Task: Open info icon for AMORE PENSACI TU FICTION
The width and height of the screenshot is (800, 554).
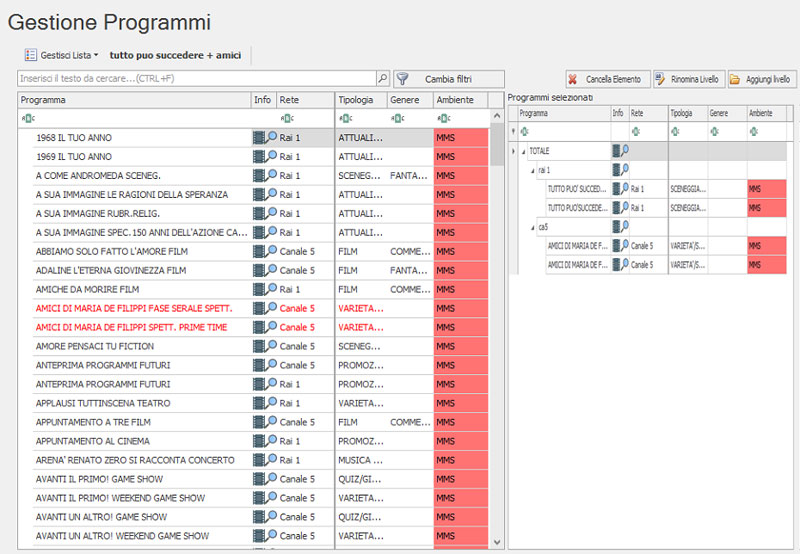Action: pos(264,346)
